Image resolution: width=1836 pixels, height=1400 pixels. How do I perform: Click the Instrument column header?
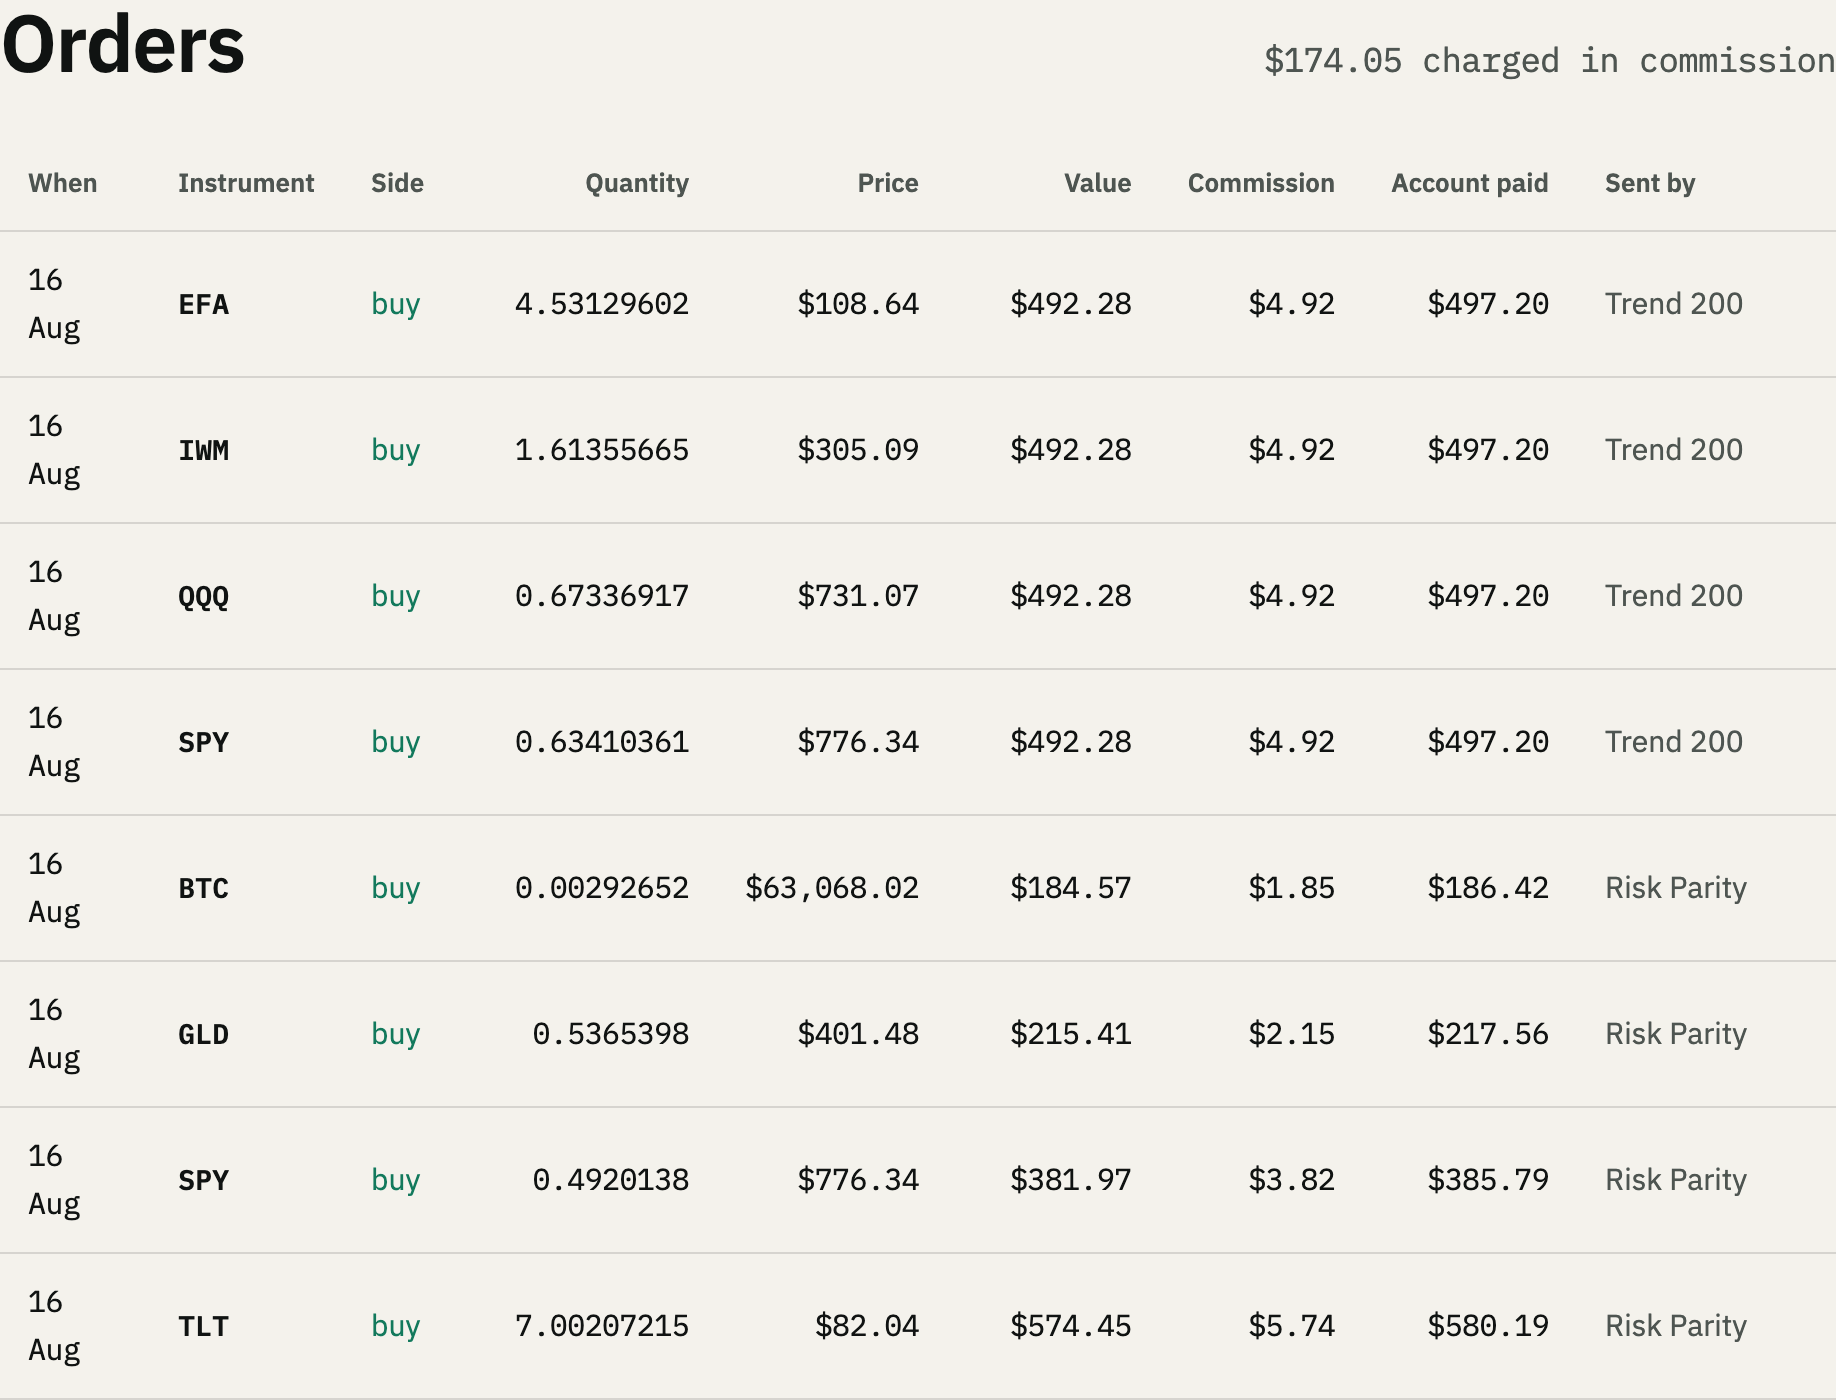[x=246, y=183]
